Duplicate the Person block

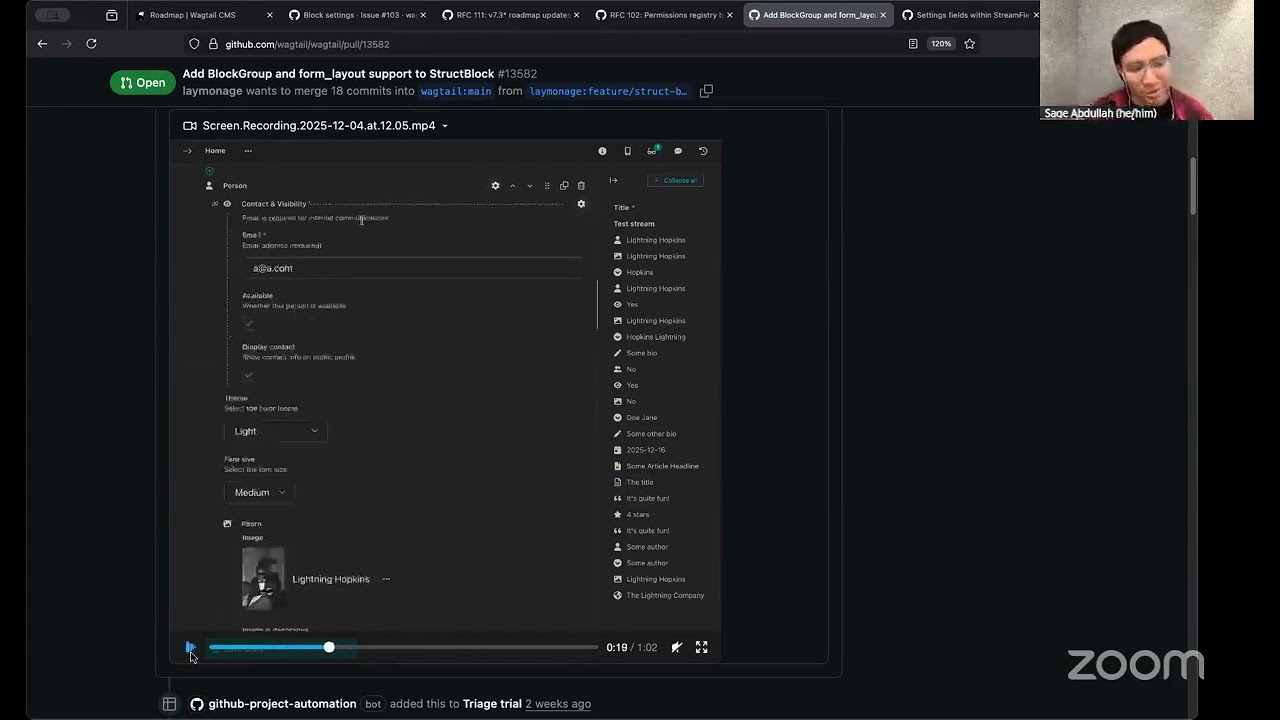564,186
